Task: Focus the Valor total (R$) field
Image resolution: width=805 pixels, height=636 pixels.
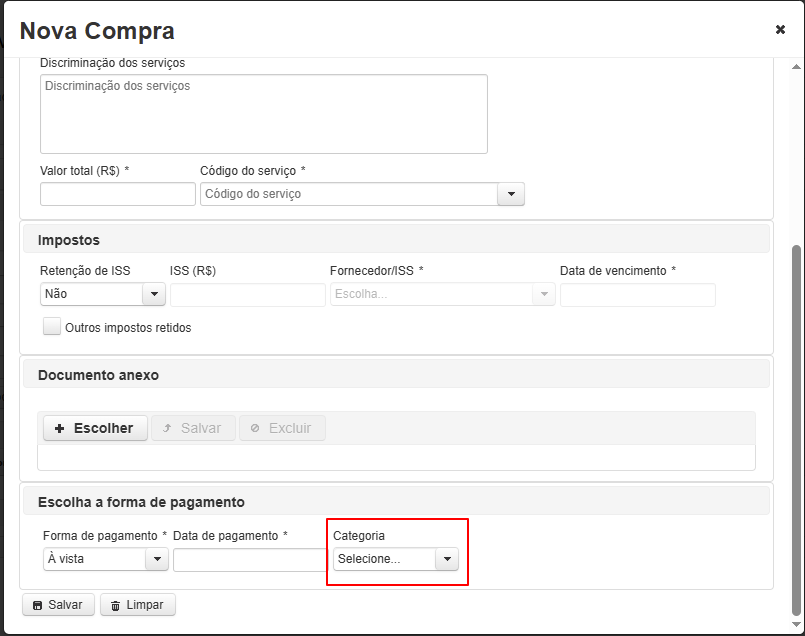Action: coord(117,194)
